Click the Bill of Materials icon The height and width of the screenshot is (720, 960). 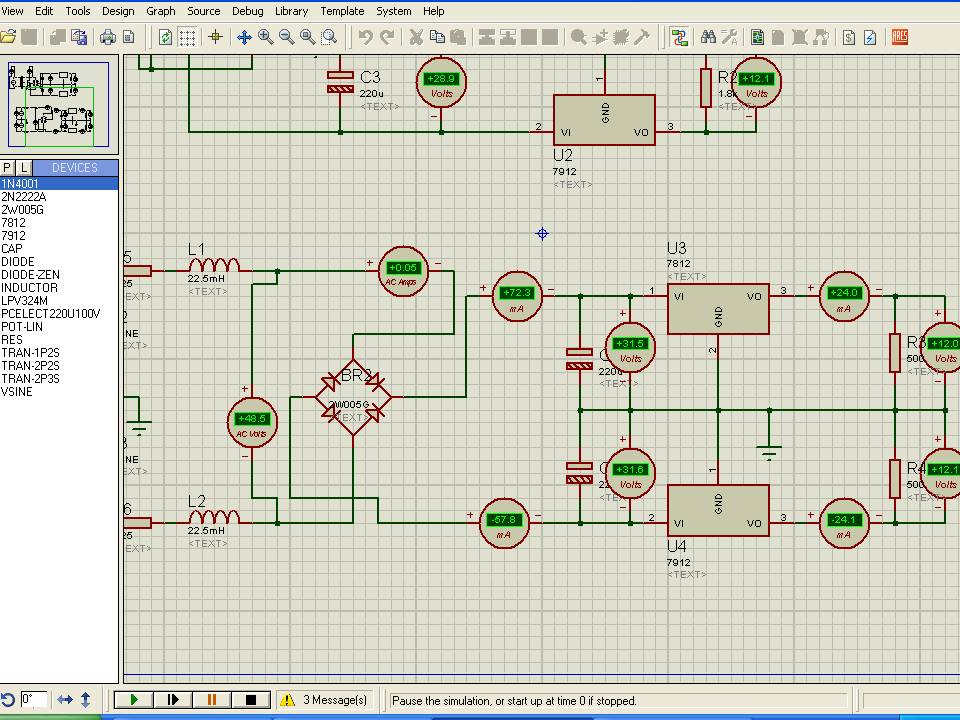(x=848, y=37)
